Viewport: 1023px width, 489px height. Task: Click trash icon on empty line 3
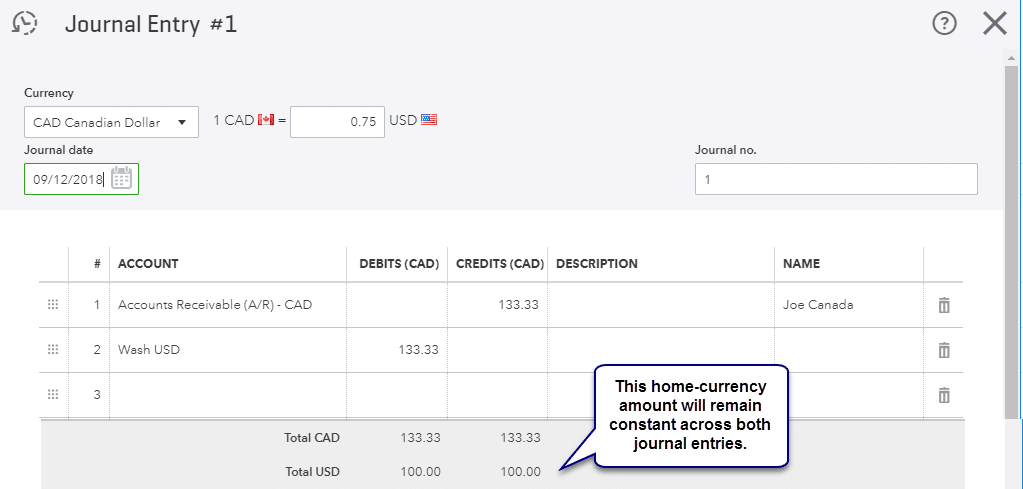click(943, 395)
